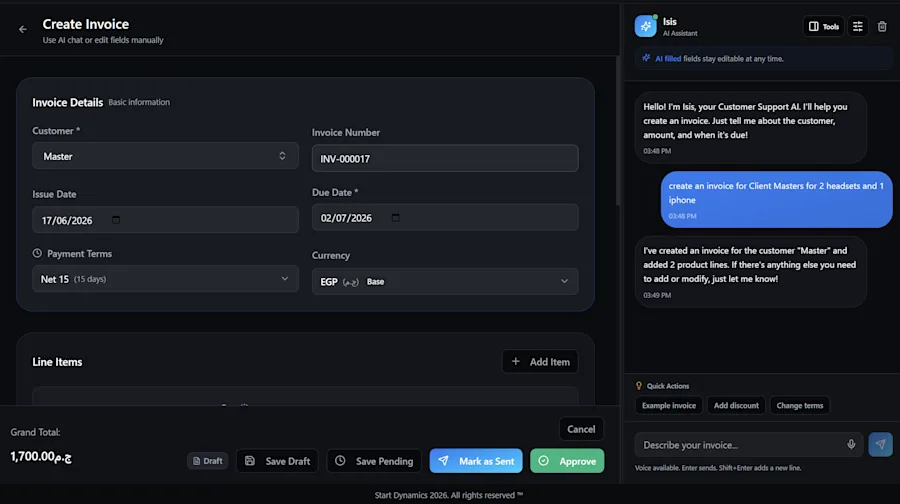Click the Isis assistant avatar icon
900x504 pixels.
(x=646, y=26)
